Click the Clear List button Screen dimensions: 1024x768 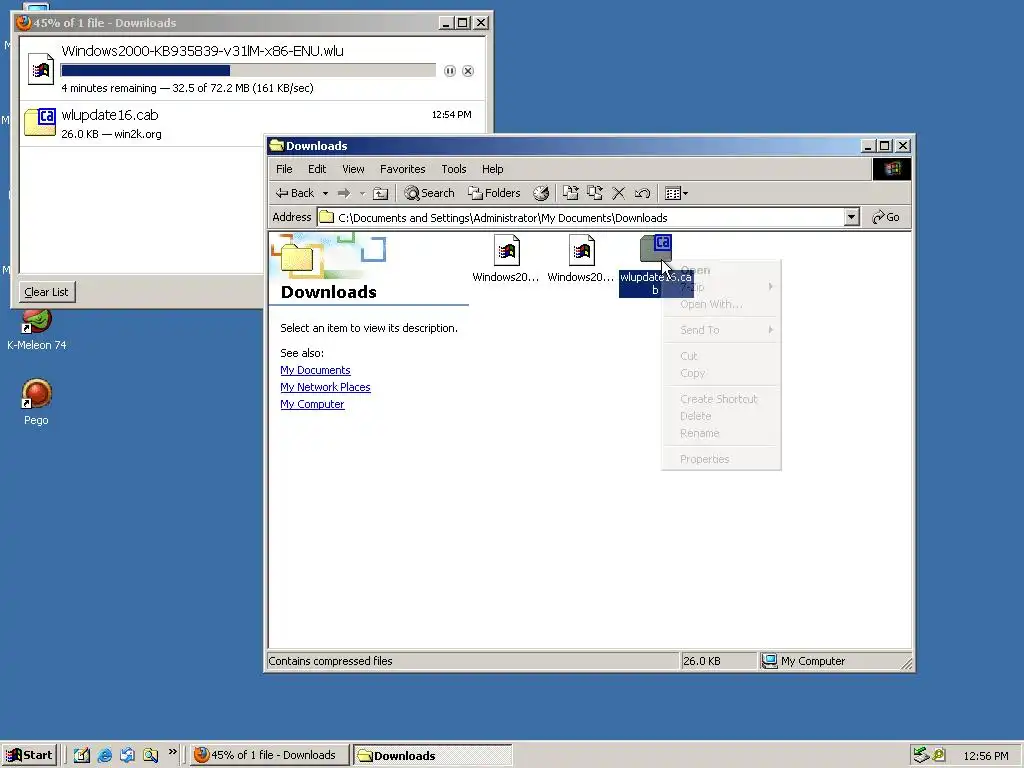(x=46, y=292)
